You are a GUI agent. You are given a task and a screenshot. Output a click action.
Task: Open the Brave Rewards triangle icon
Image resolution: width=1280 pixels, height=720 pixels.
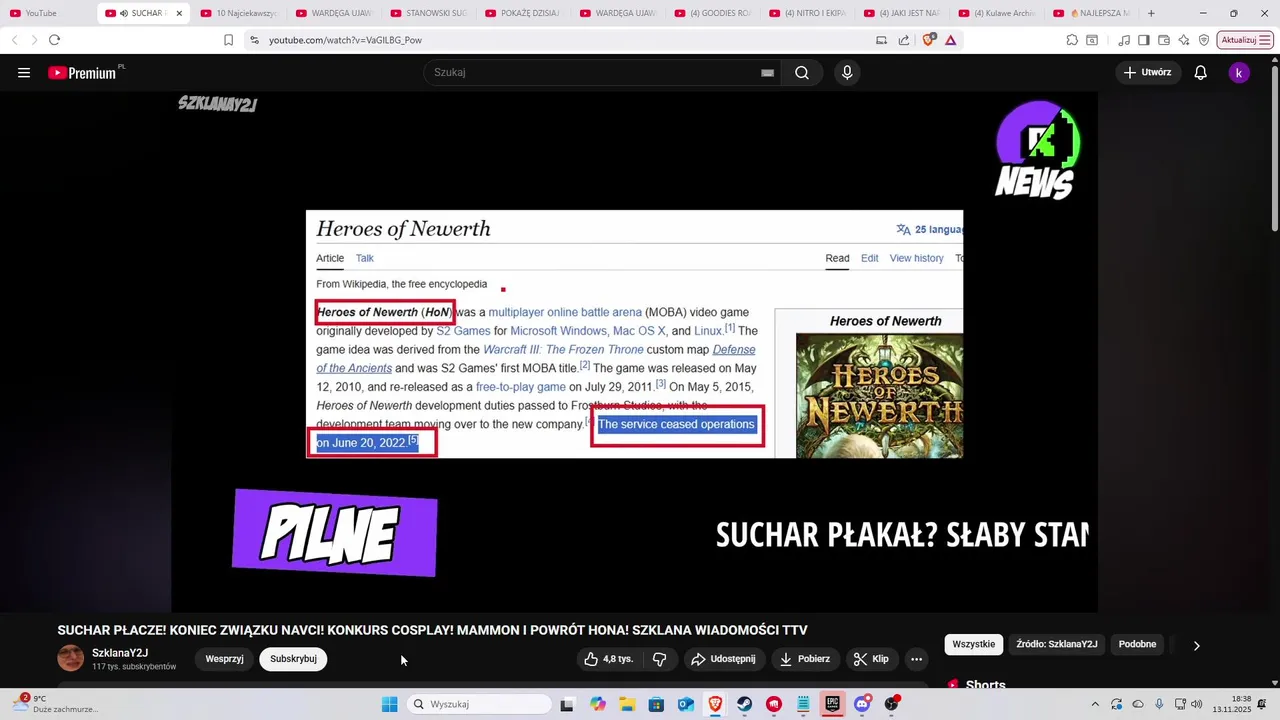click(950, 40)
